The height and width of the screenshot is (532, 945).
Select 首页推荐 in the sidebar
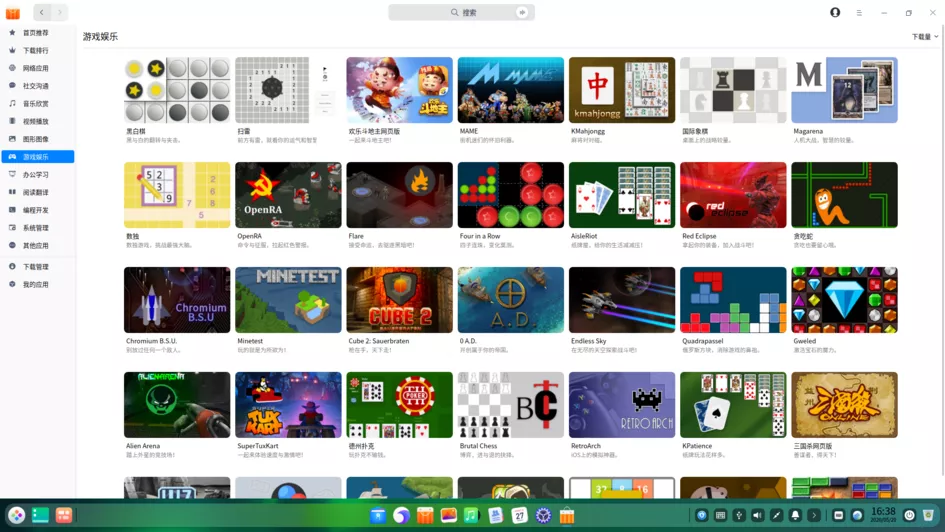[37, 33]
